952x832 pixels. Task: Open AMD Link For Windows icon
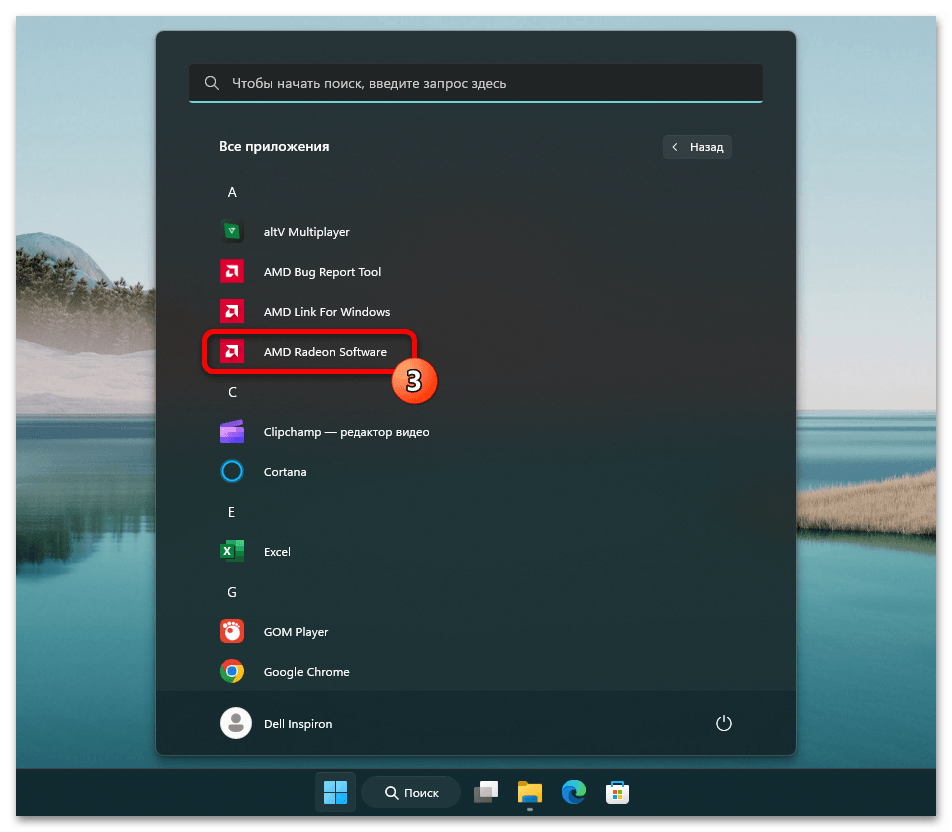[x=232, y=312]
